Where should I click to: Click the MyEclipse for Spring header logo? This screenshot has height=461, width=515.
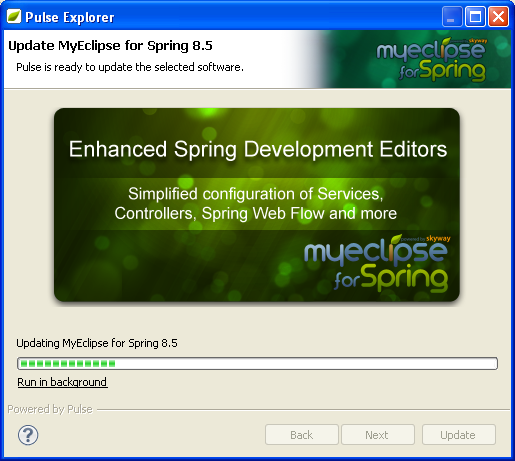pyautogui.click(x=431, y=59)
